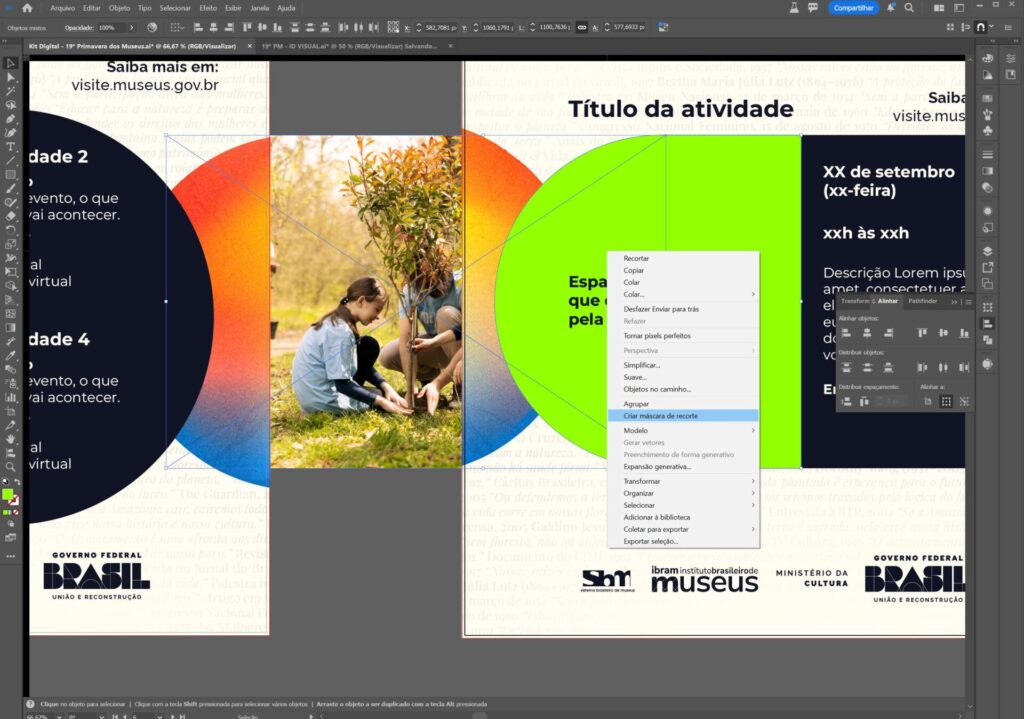Select the Type tool in left toolbar
Viewport: 1024px width, 719px height.
click(x=11, y=146)
